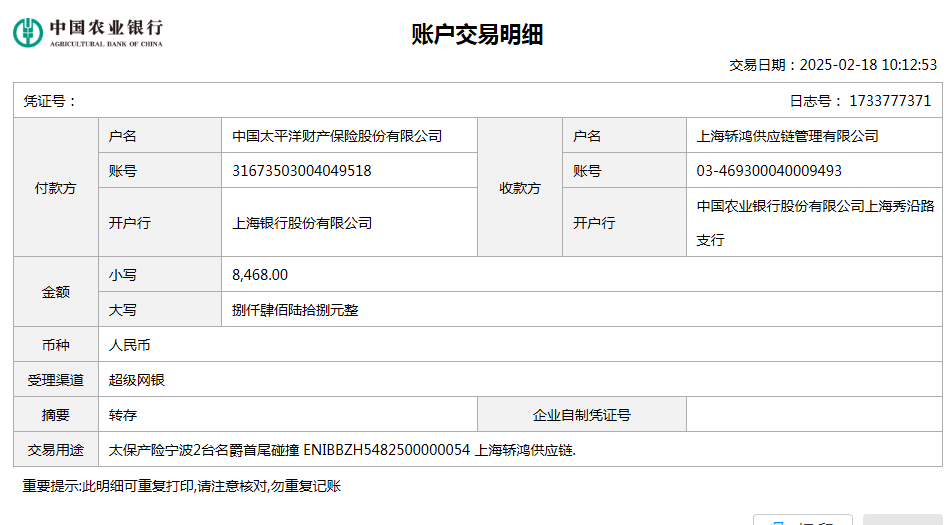Click the summary value 转存
The height and width of the screenshot is (525, 946).
pos(122,415)
